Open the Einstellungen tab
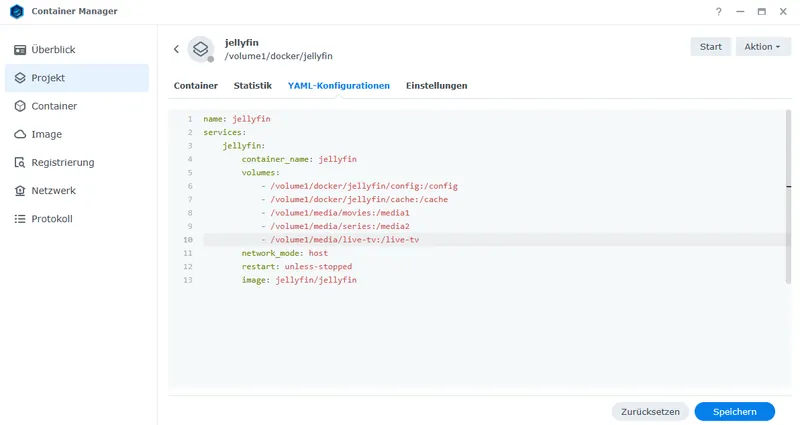Screen dimensions: 800x425 [x=437, y=86]
